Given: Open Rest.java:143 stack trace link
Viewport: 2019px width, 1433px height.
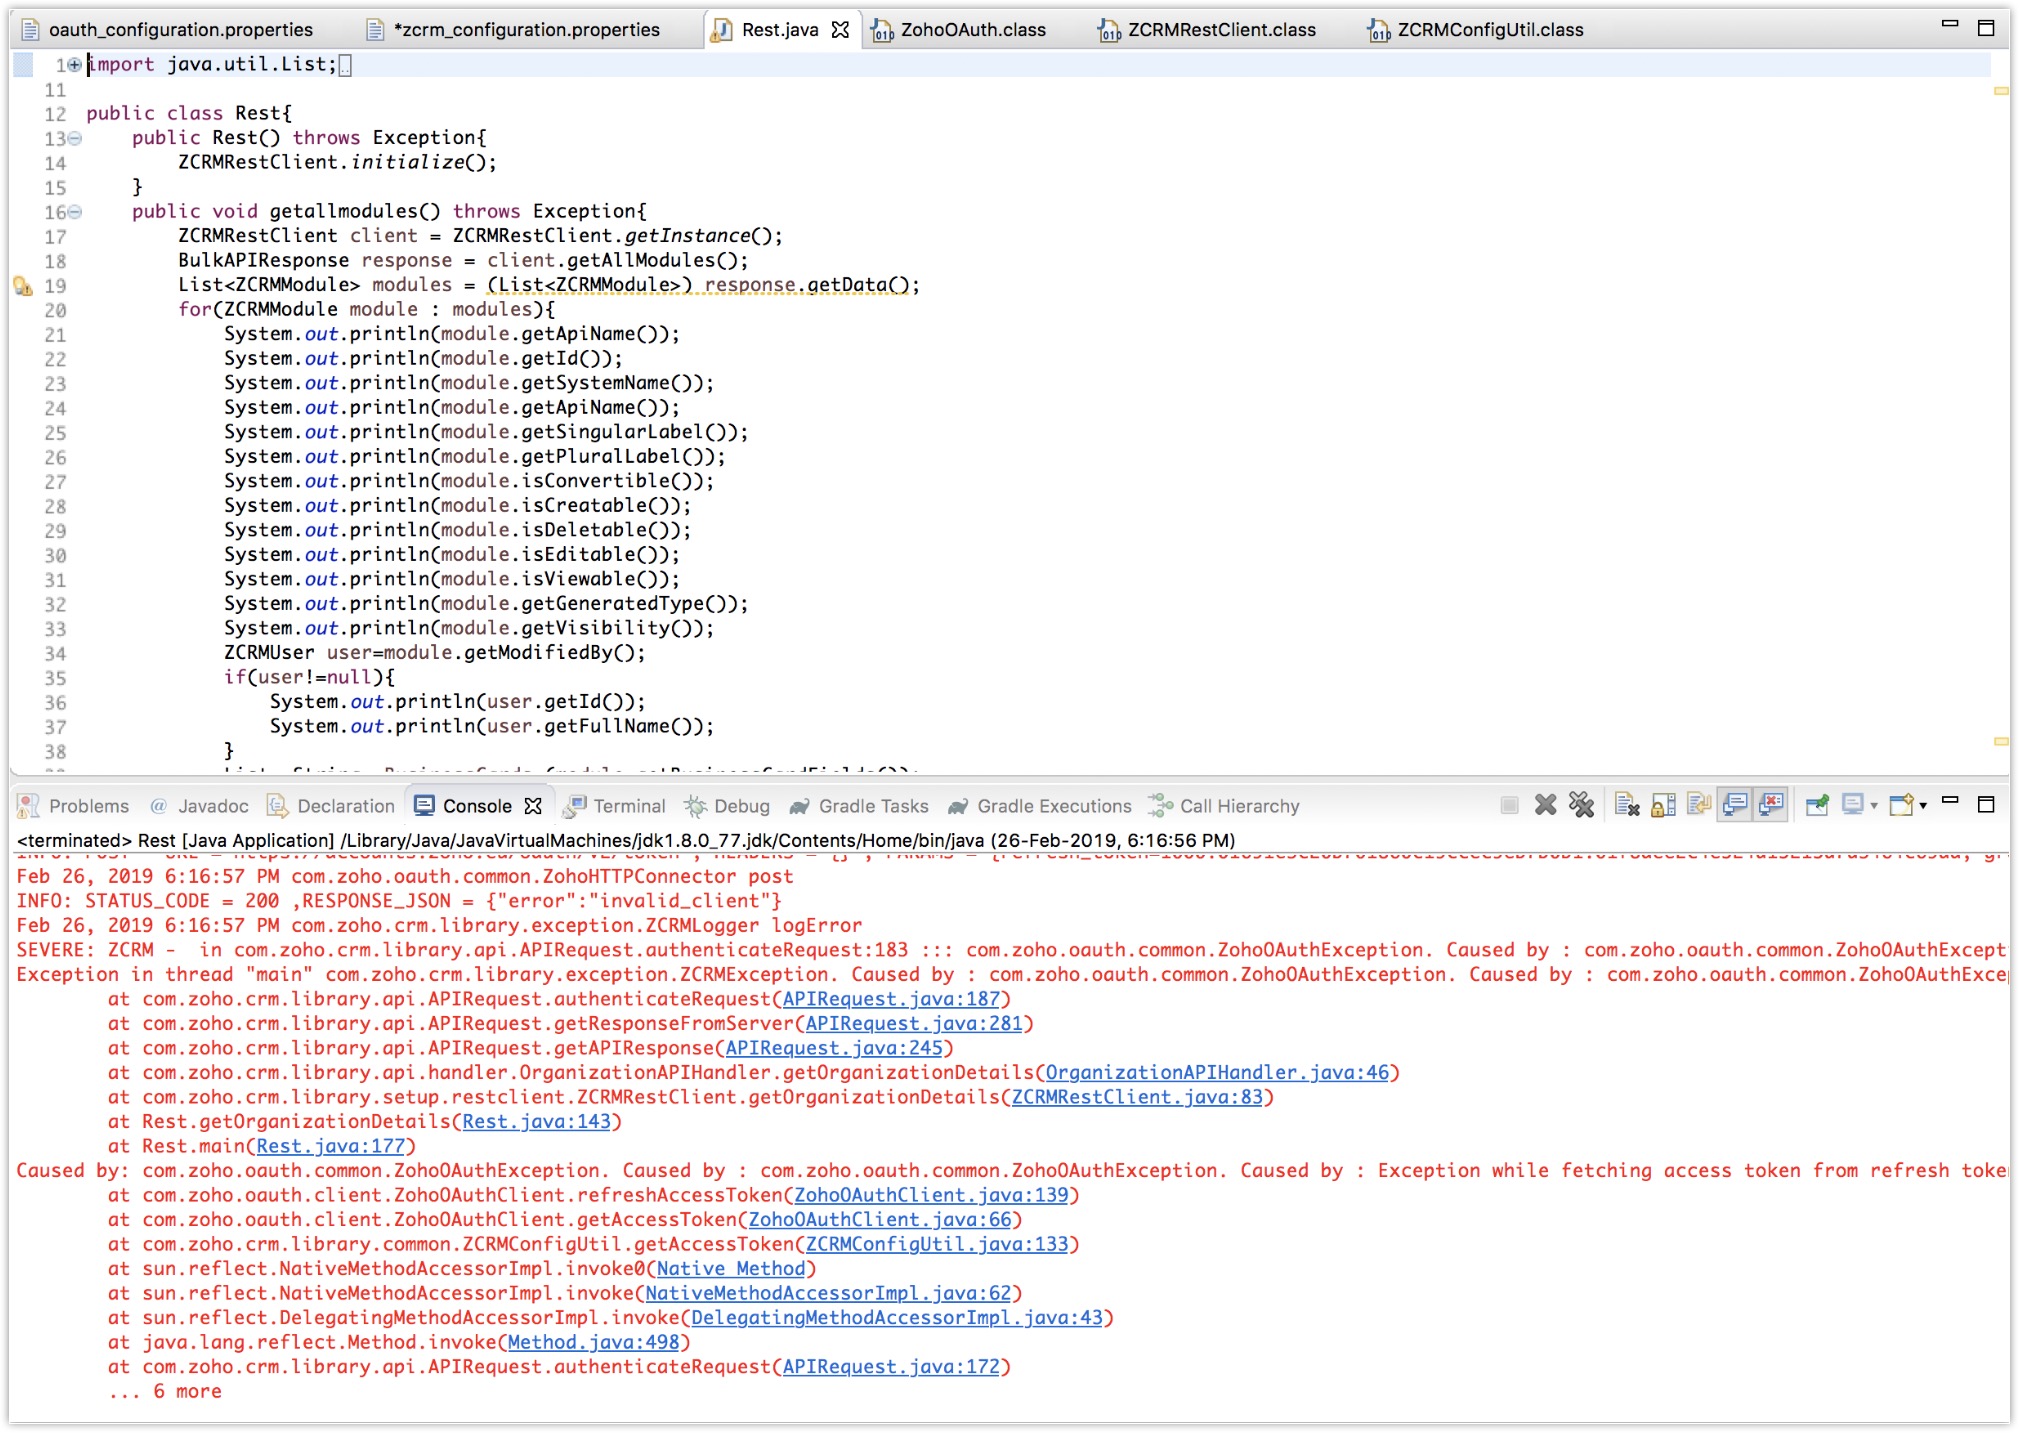Looking at the screenshot, I should 536,1122.
